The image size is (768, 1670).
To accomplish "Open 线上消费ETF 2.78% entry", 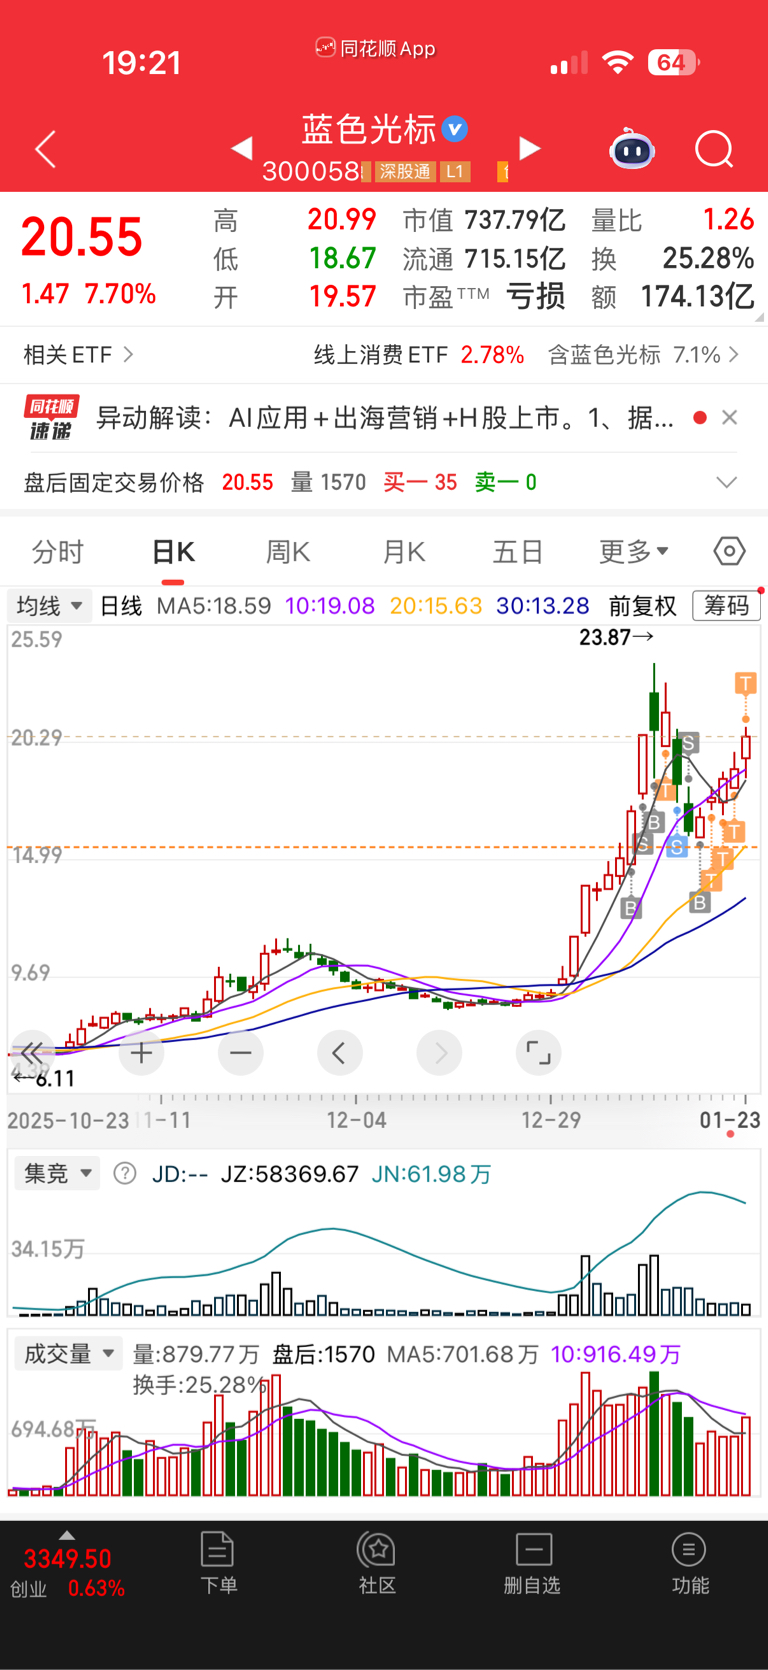I will pos(419,355).
